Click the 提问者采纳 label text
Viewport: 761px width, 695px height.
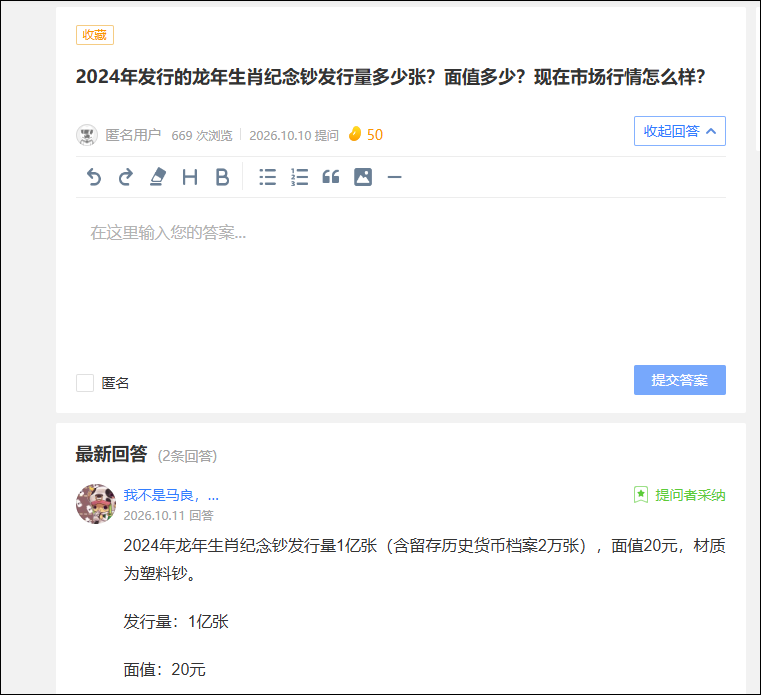coord(690,495)
